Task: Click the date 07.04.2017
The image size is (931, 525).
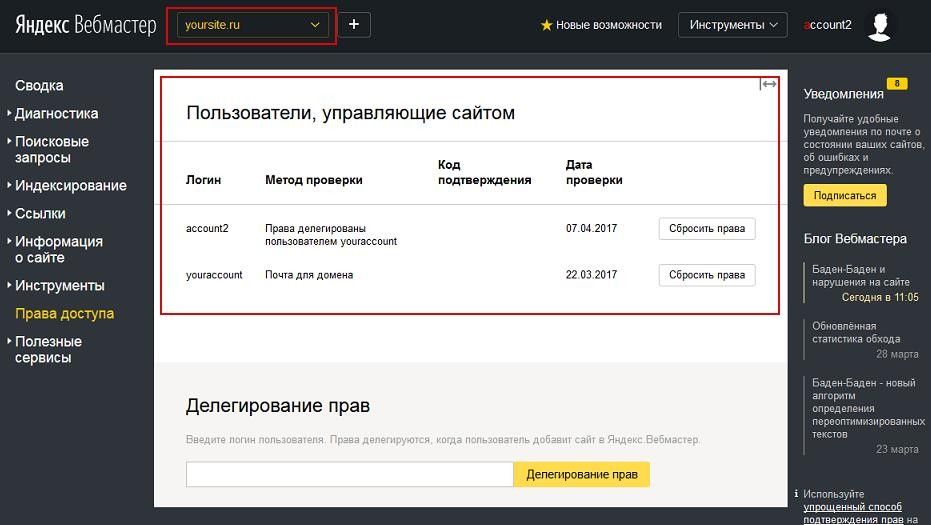Action: click(x=591, y=229)
